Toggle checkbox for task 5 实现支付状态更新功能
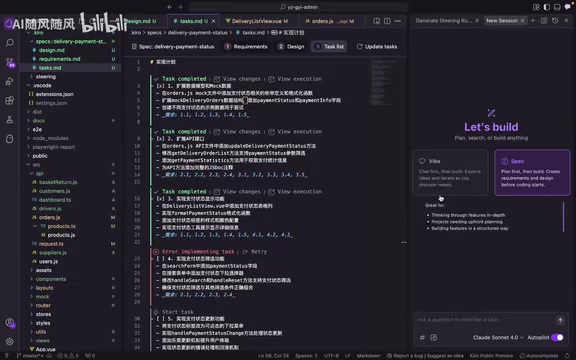 coord(160,318)
